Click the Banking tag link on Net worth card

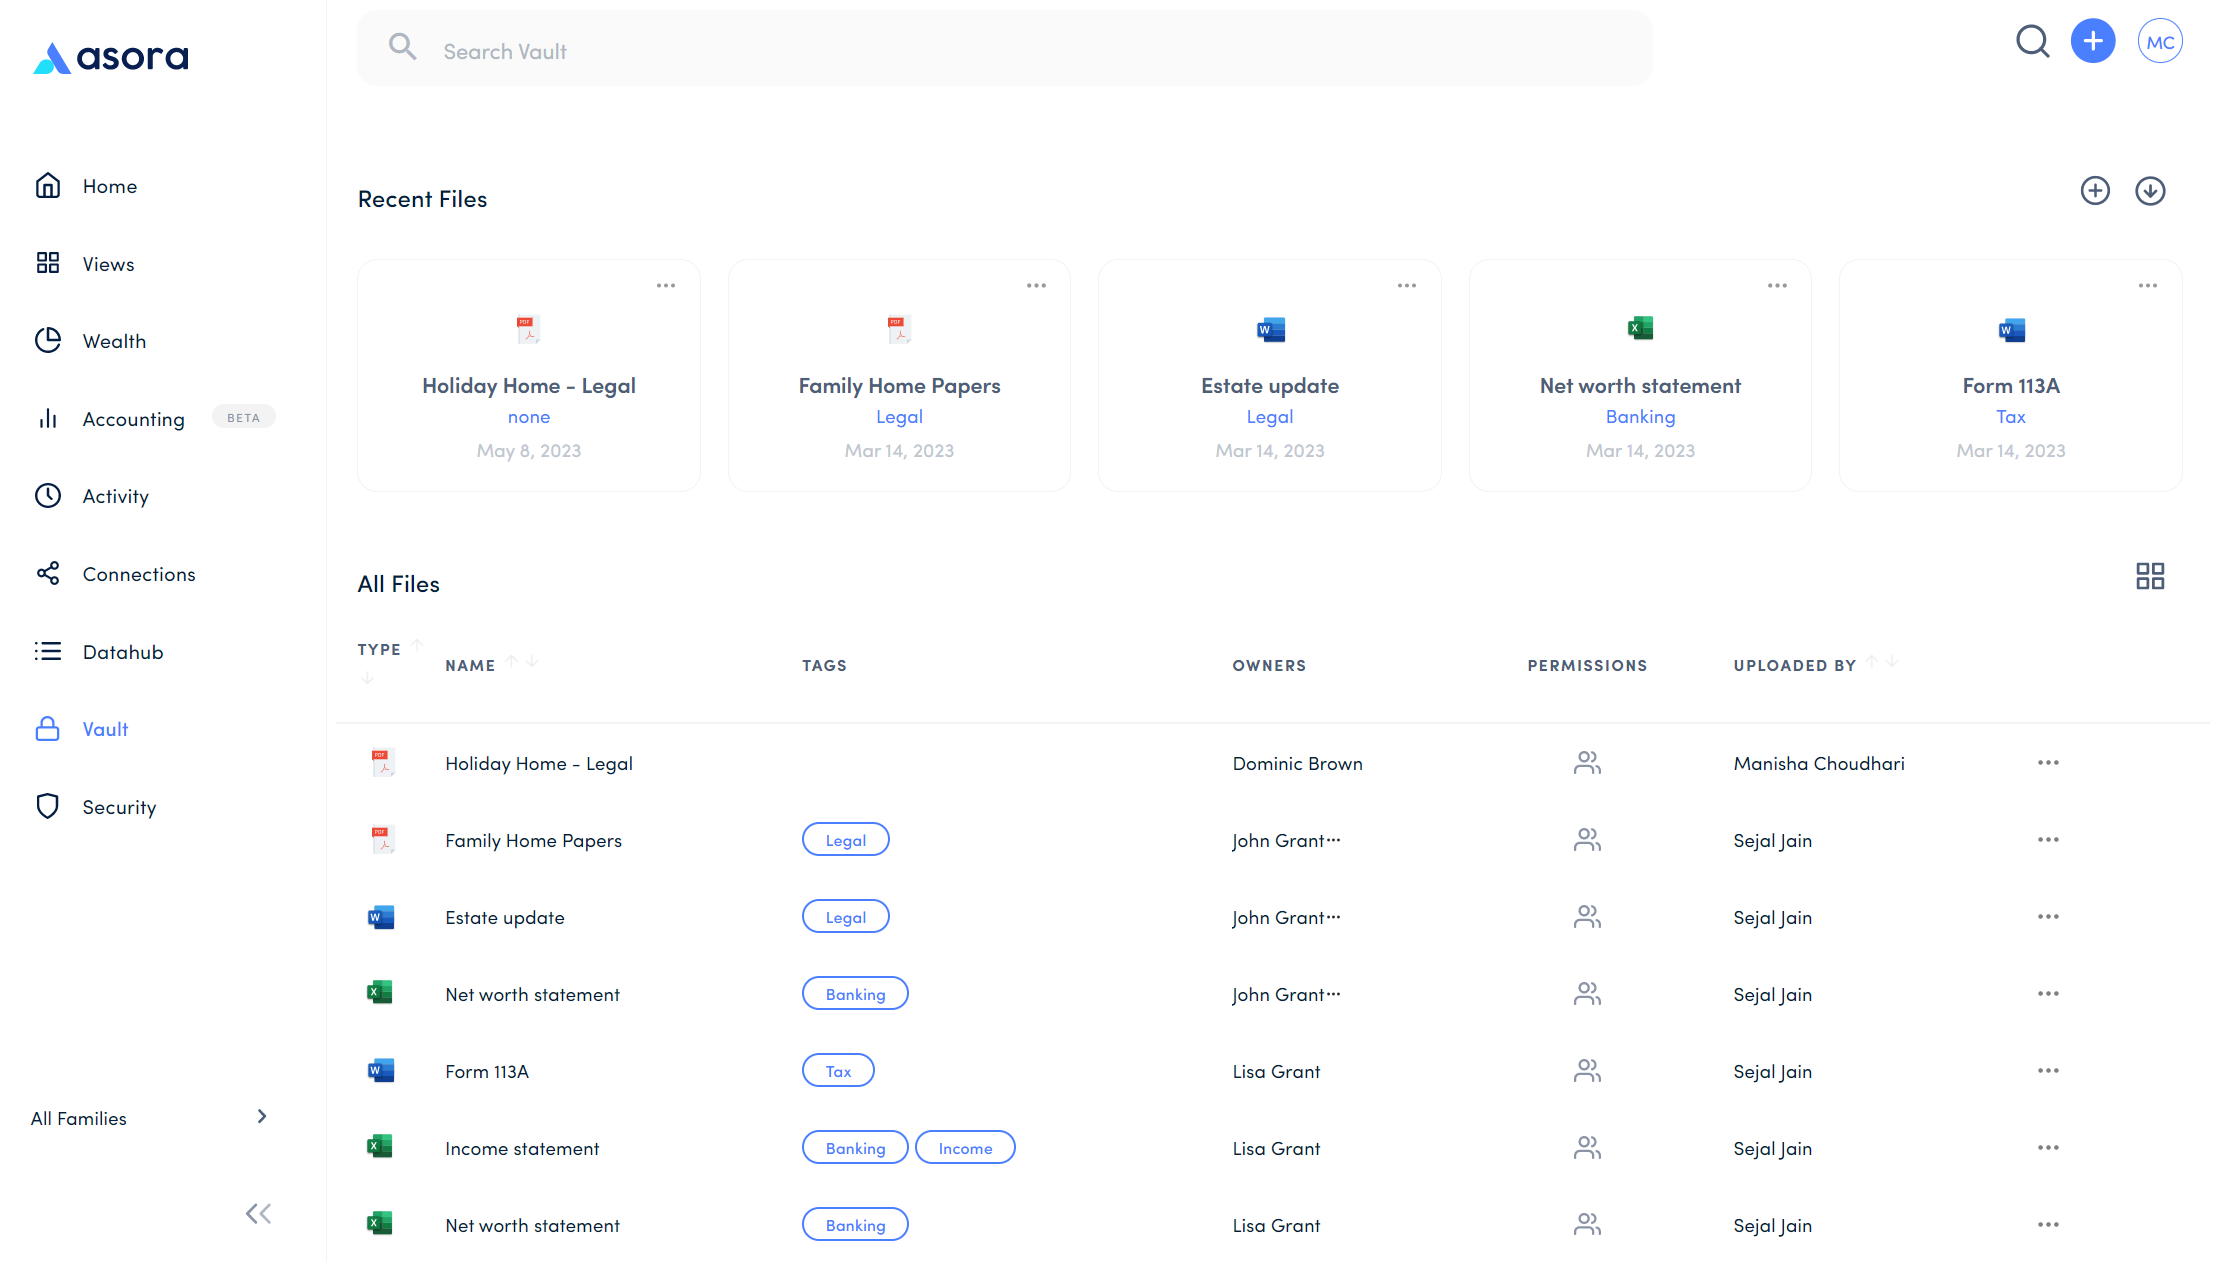(1640, 417)
